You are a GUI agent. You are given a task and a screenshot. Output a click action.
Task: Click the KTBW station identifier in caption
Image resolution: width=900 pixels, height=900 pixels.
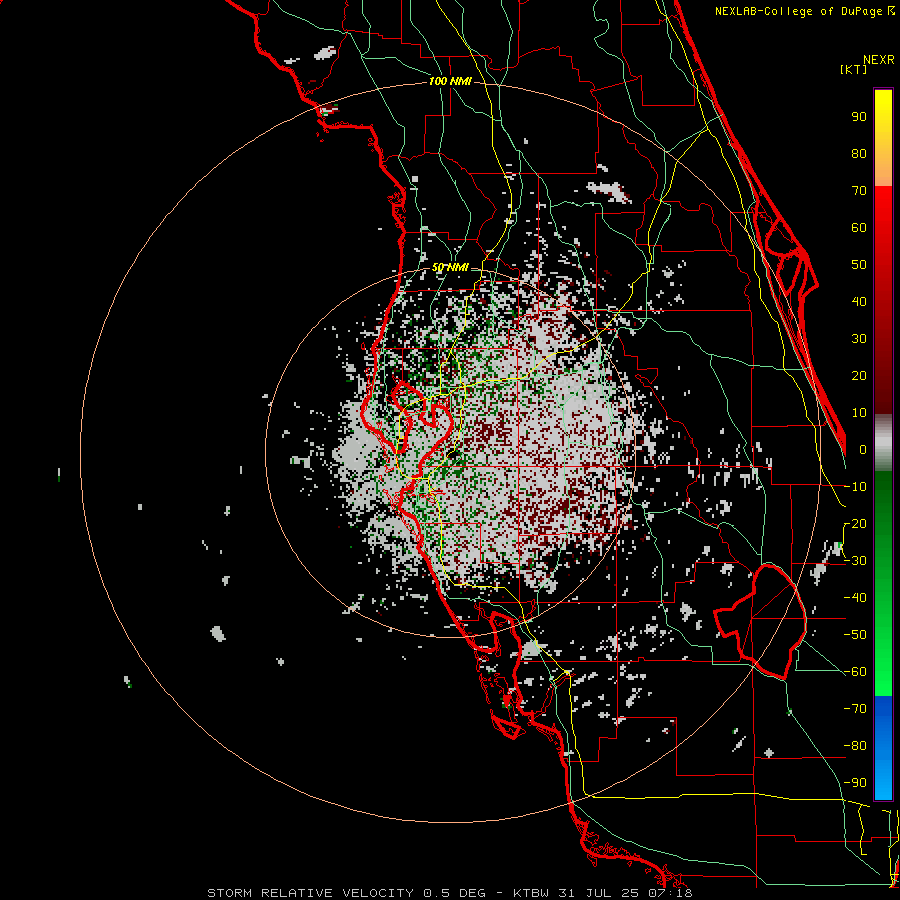point(532,893)
